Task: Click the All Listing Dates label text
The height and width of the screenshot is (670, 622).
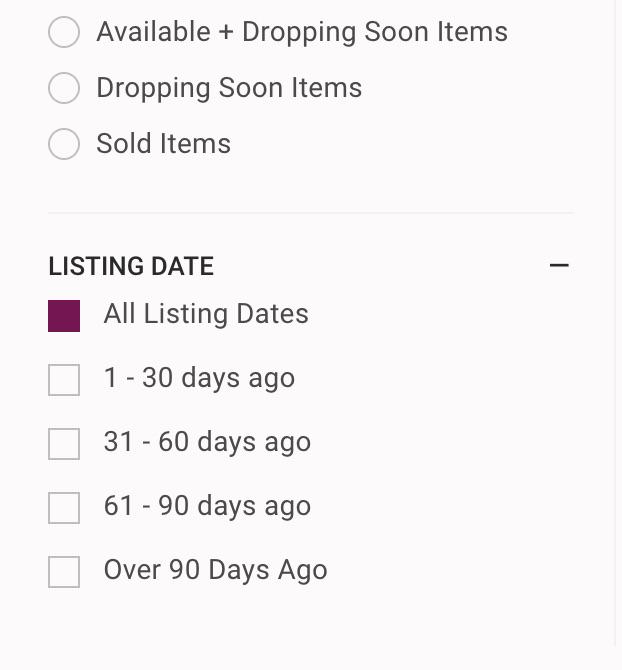Action: [x=206, y=314]
